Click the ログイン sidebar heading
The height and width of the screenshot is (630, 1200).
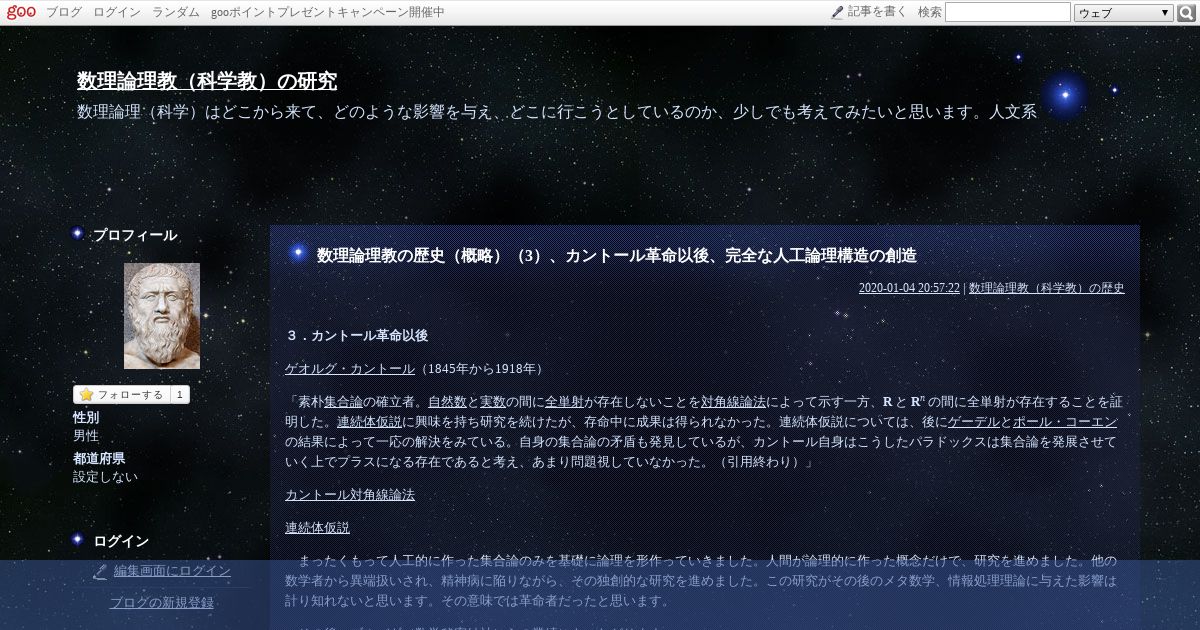(121, 541)
